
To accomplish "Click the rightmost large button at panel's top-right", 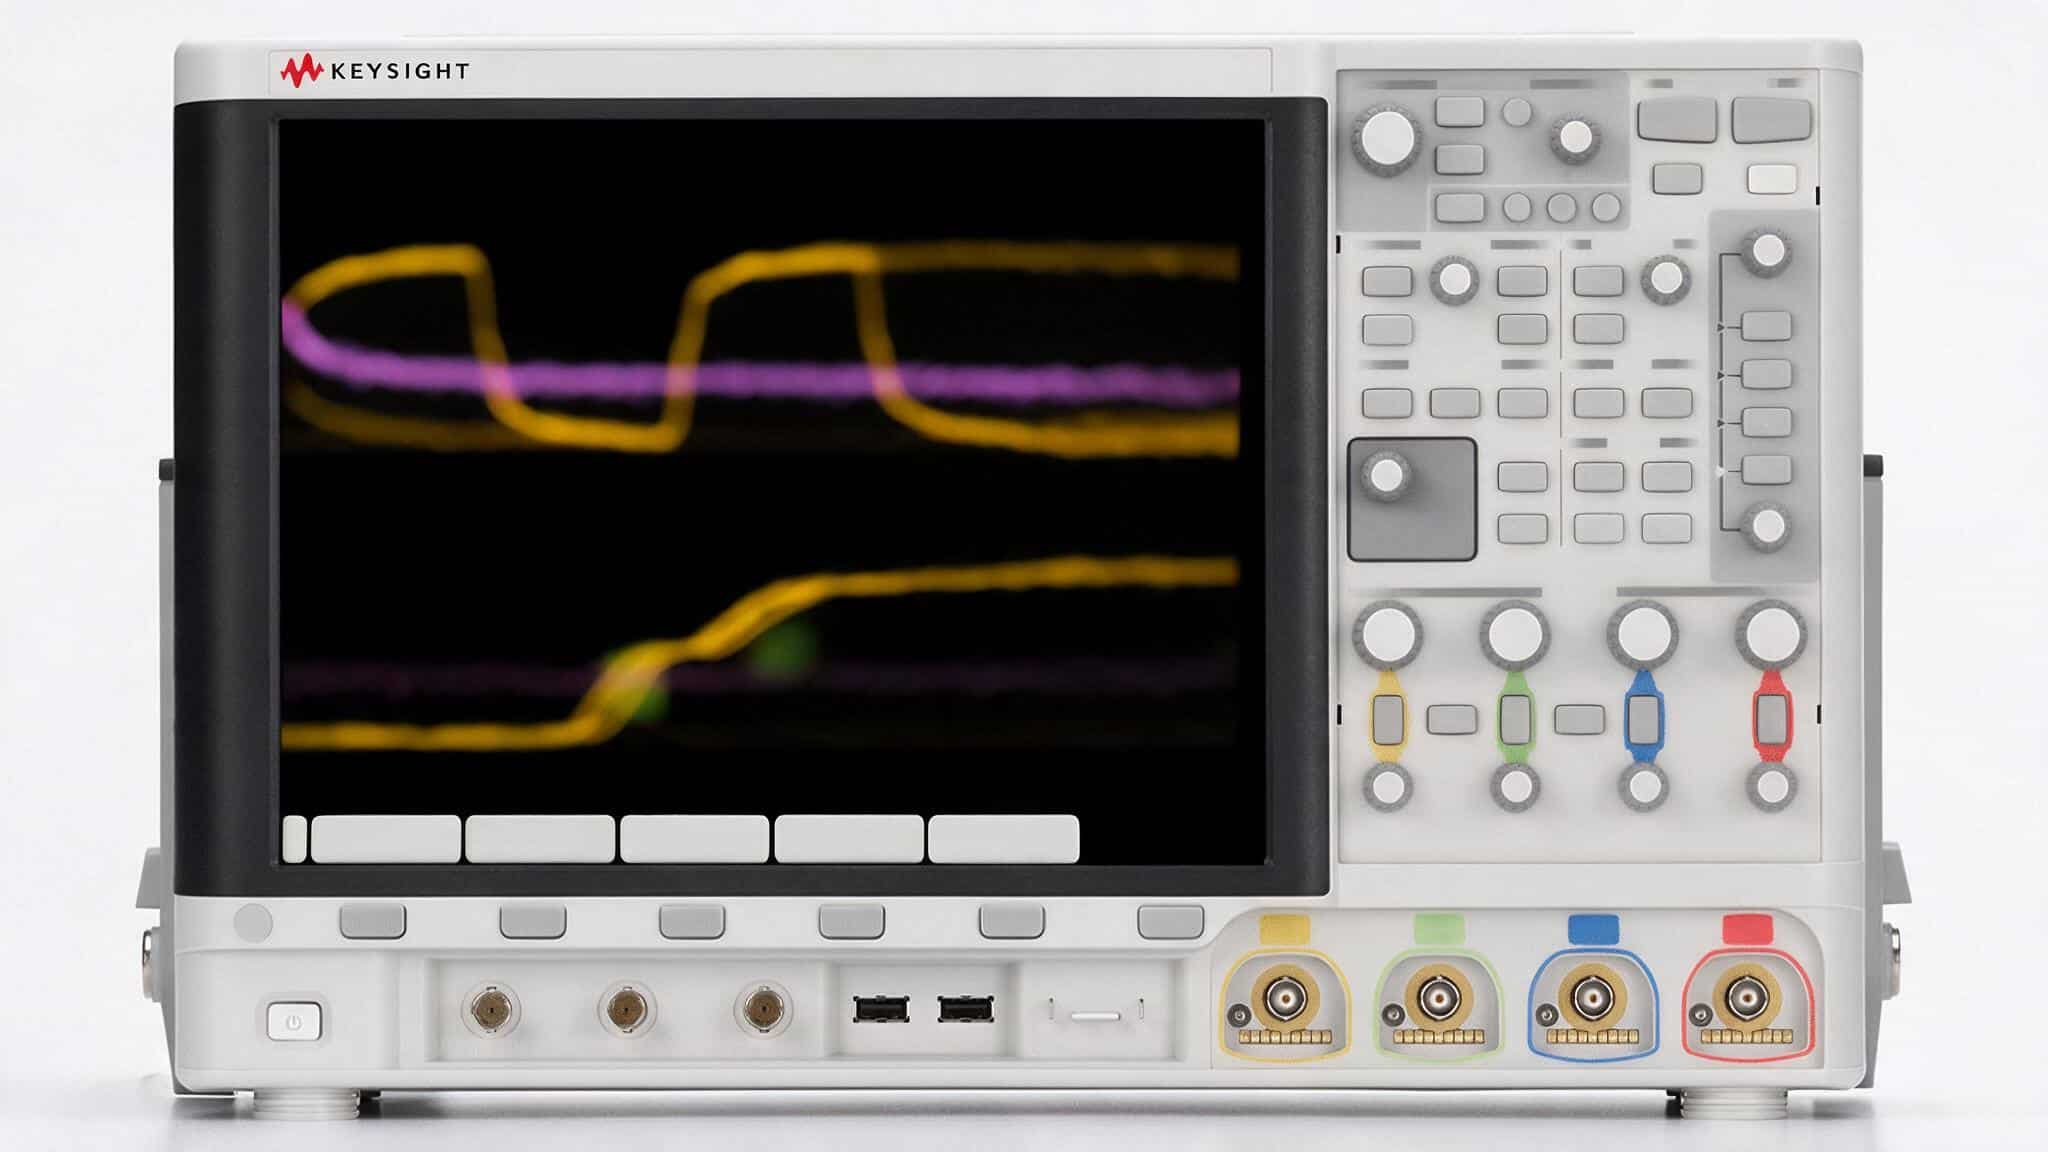I will tap(1771, 119).
